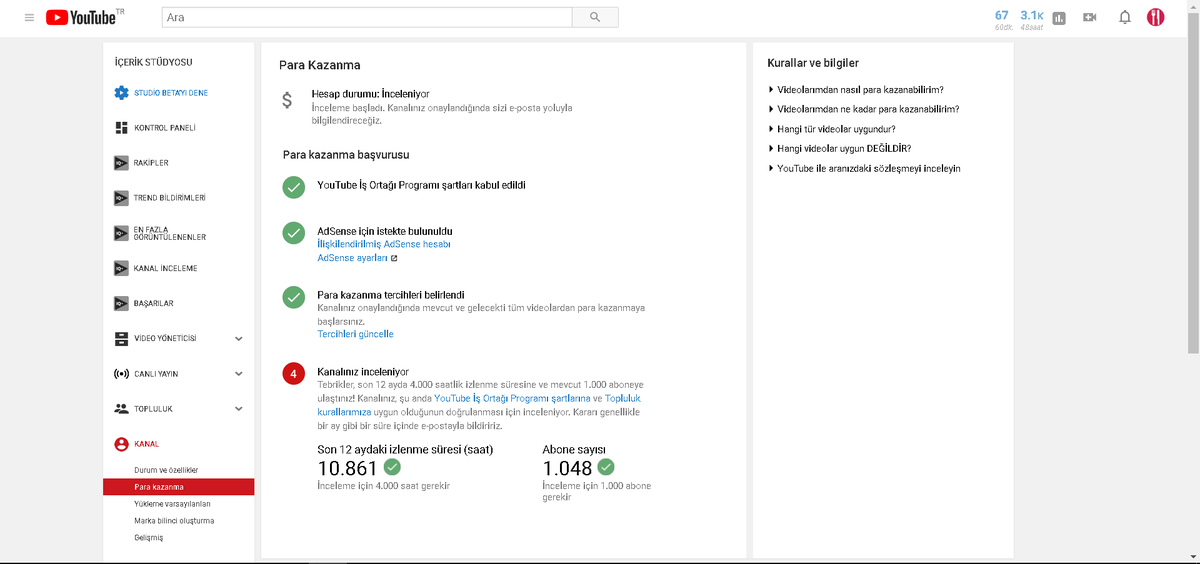Click the Rakipler sidebar icon
Viewport: 1200px width, 564px height.
pyautogui.click(x=121, y=163)
